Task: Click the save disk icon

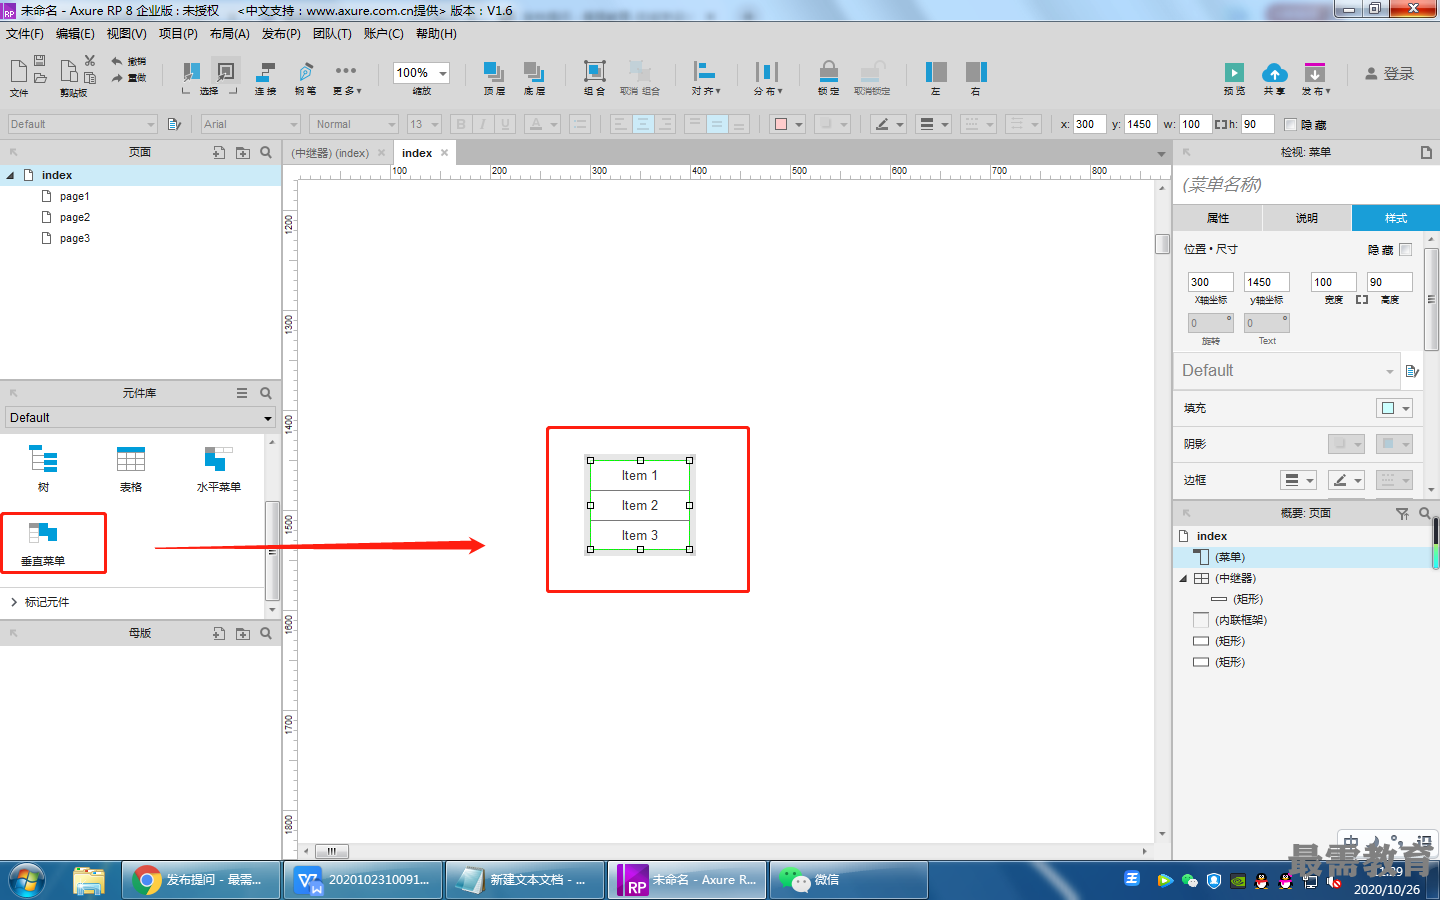Action: [40, 61]
